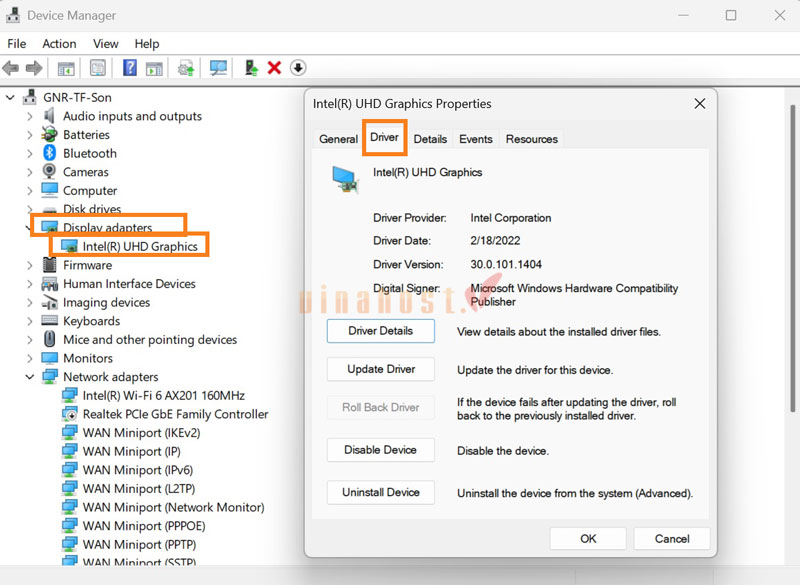Viewport: 800px width, 585px height.
Task: Expand the Keyboards node
Action: [30, 321]
